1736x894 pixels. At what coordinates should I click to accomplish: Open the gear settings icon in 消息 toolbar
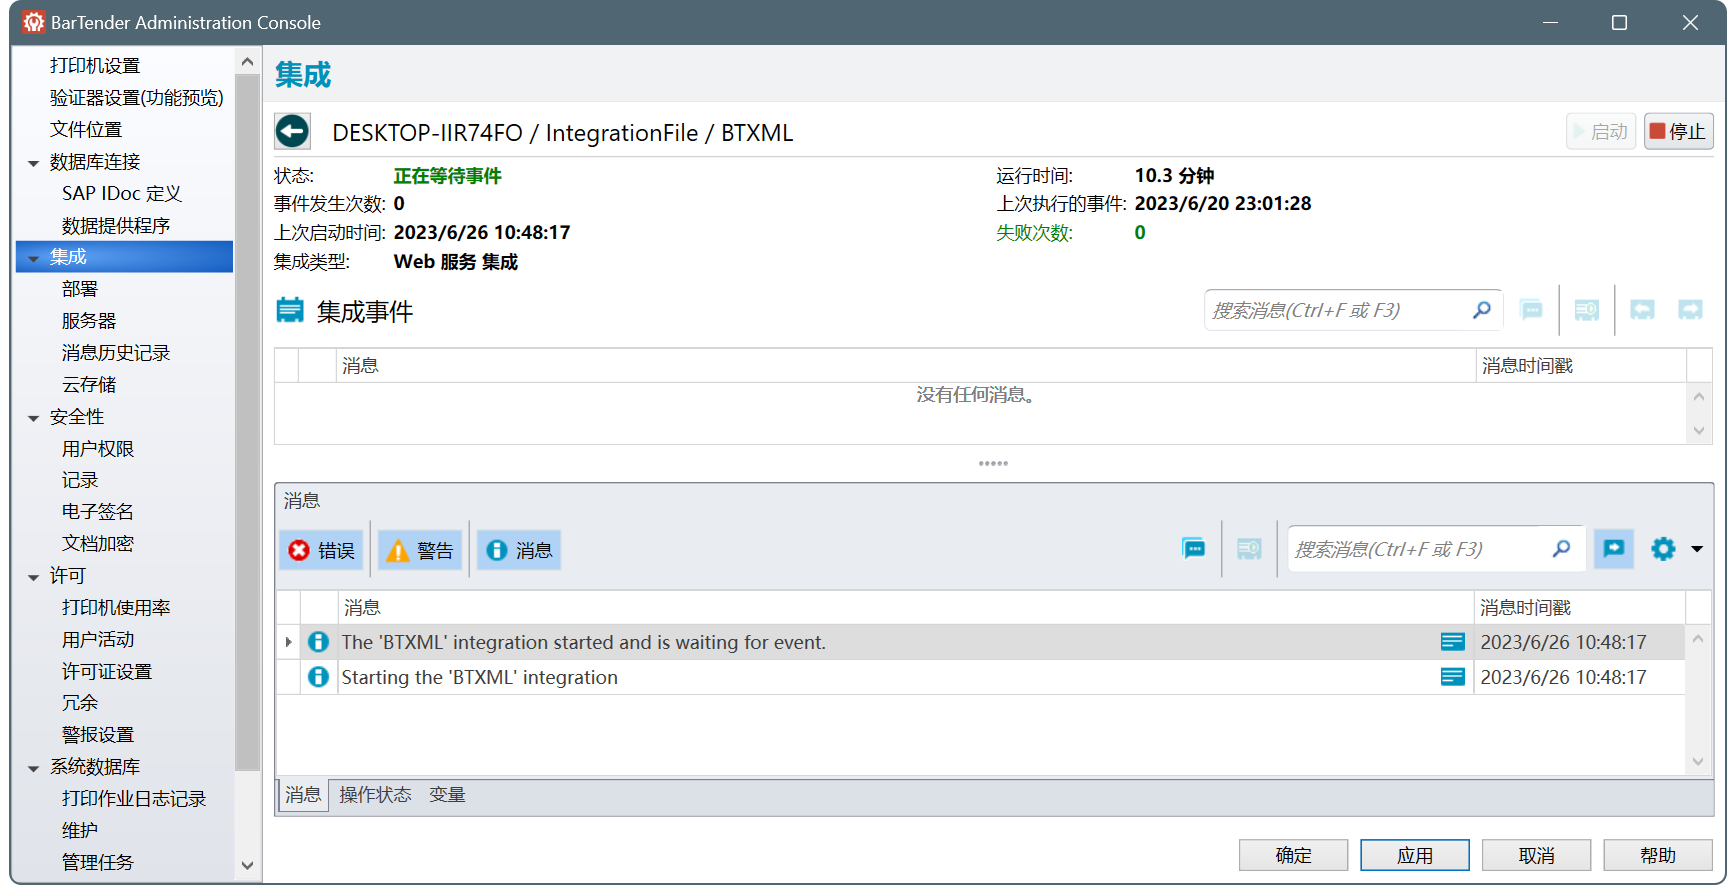click(x=1663, y=549)
